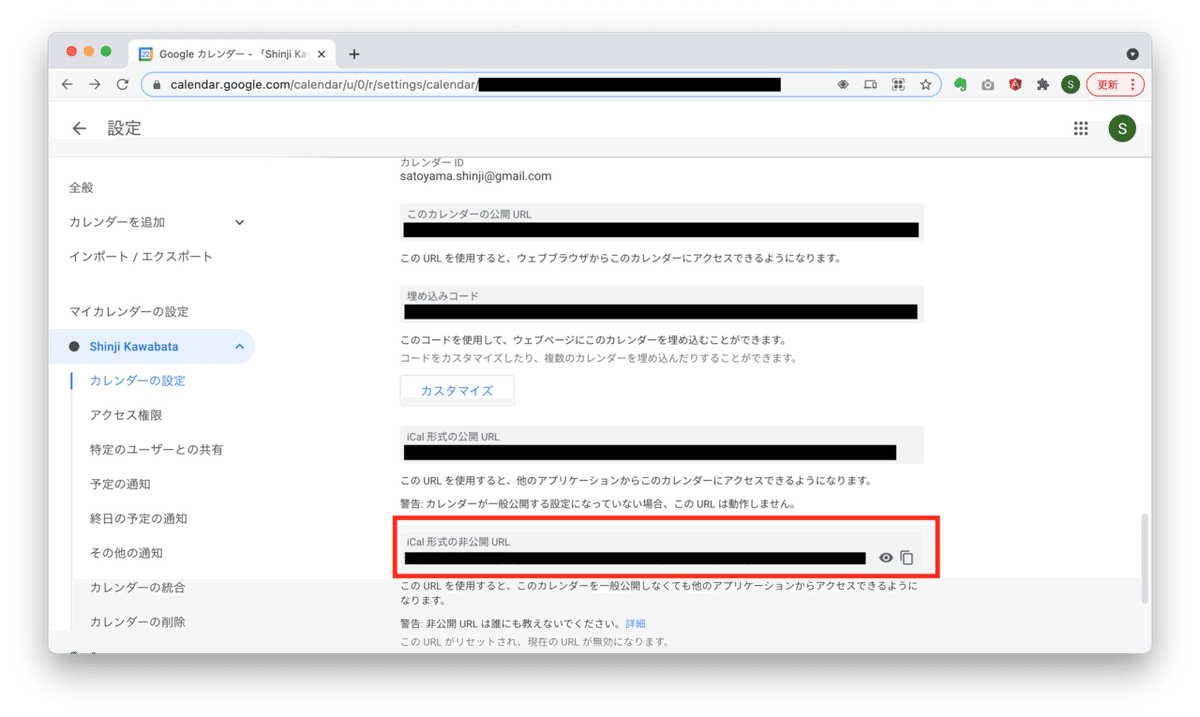Image resolution: width=1200 pixels, height=717 pixels.
Task: Open a new browser tab
Action: click(x=354, y=54)
